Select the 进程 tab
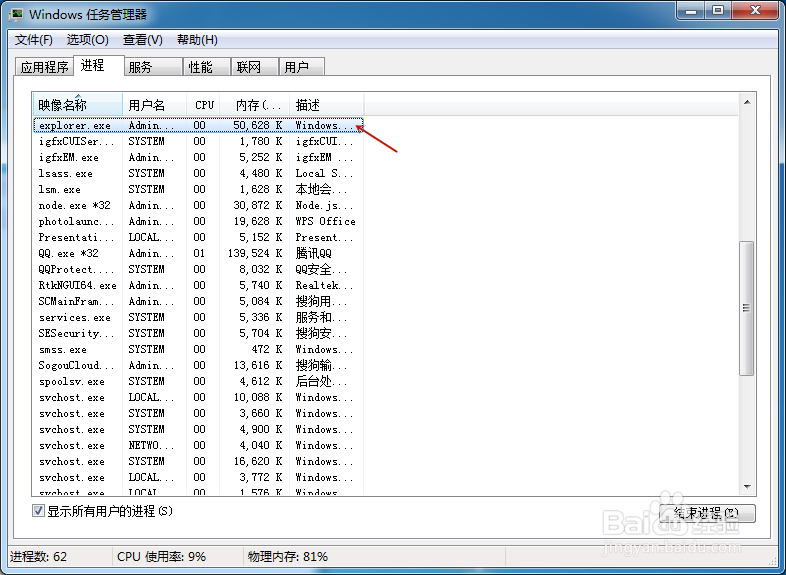786x575 pixels. tap(98, 65)
